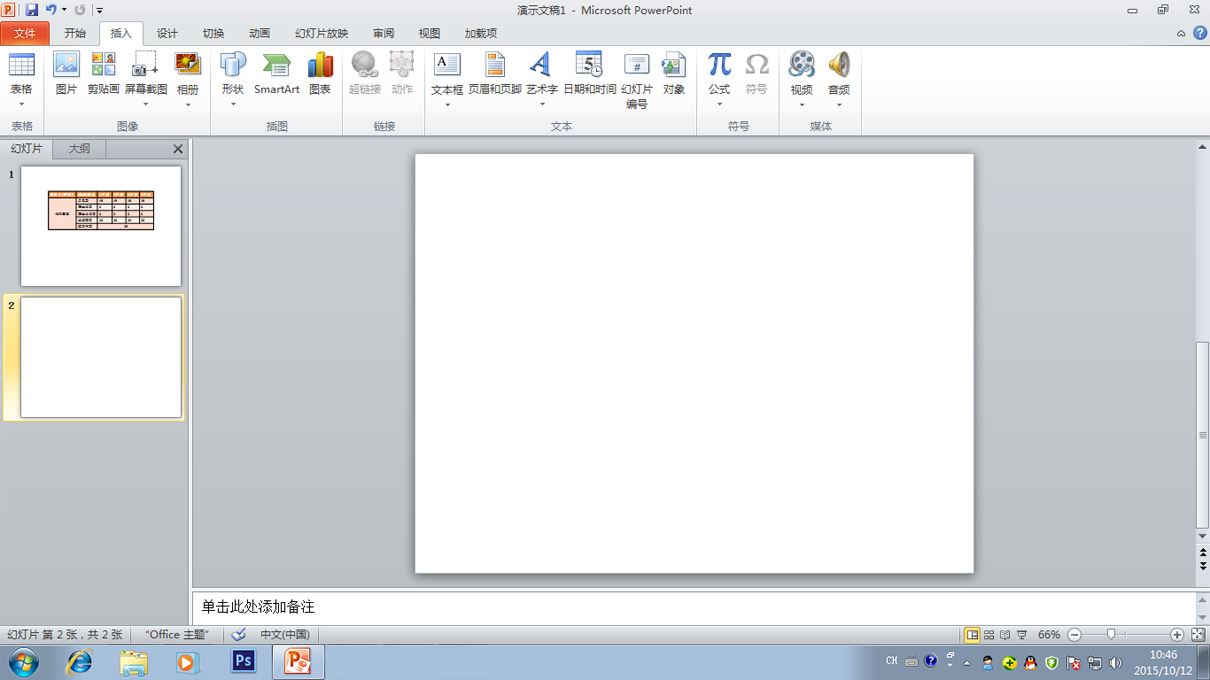Insert 幻灯片编号 slide number
Viewport: 1210px width, 680px height.
tap(637, 80)
